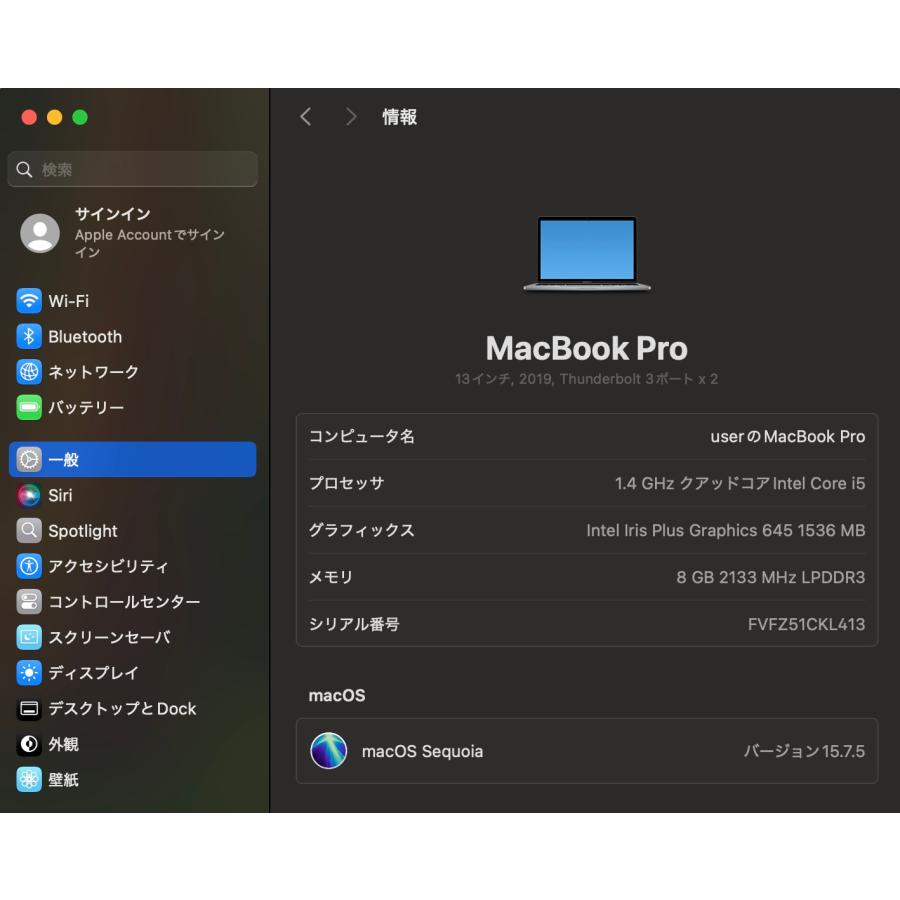The image size is (900, 900).
Task: Click the プロセッサ label
Action: click(x=347, y=483)
